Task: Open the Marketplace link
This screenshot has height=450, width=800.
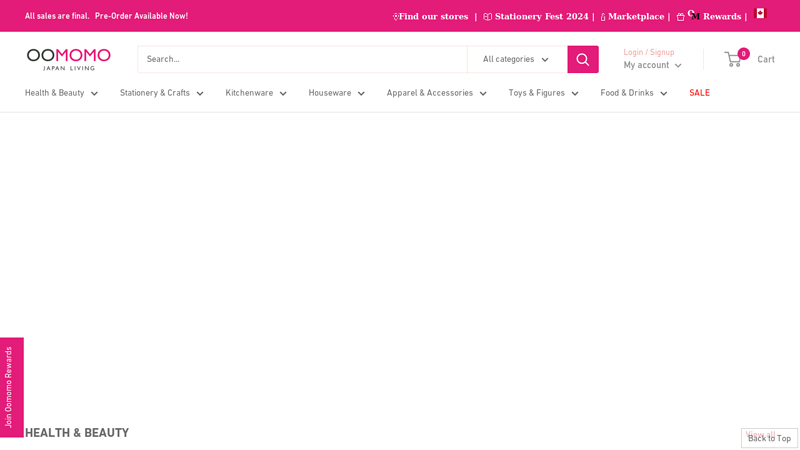Action: tap(636, 16)
